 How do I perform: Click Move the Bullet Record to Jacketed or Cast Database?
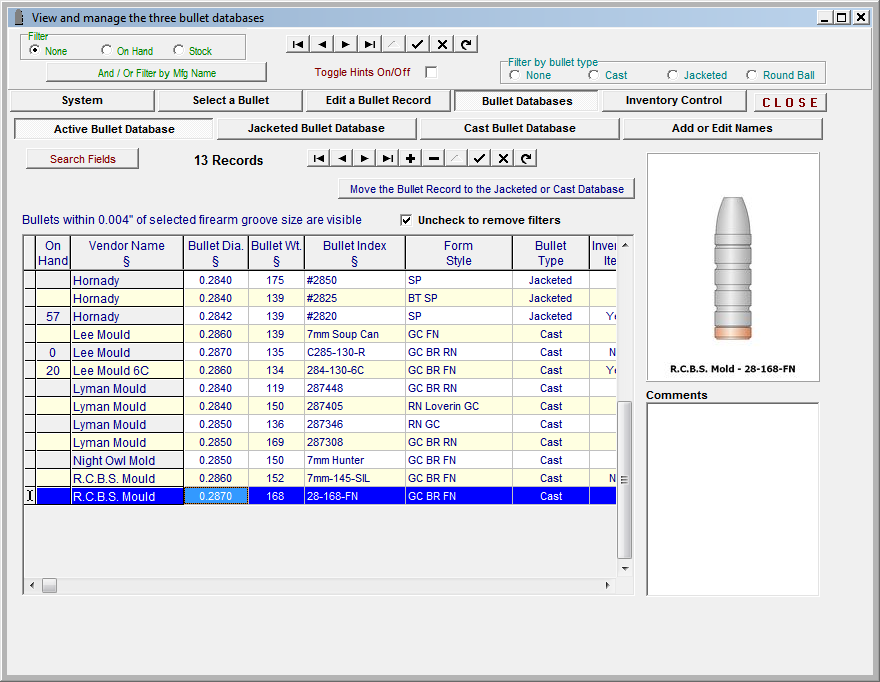[487, 189]
